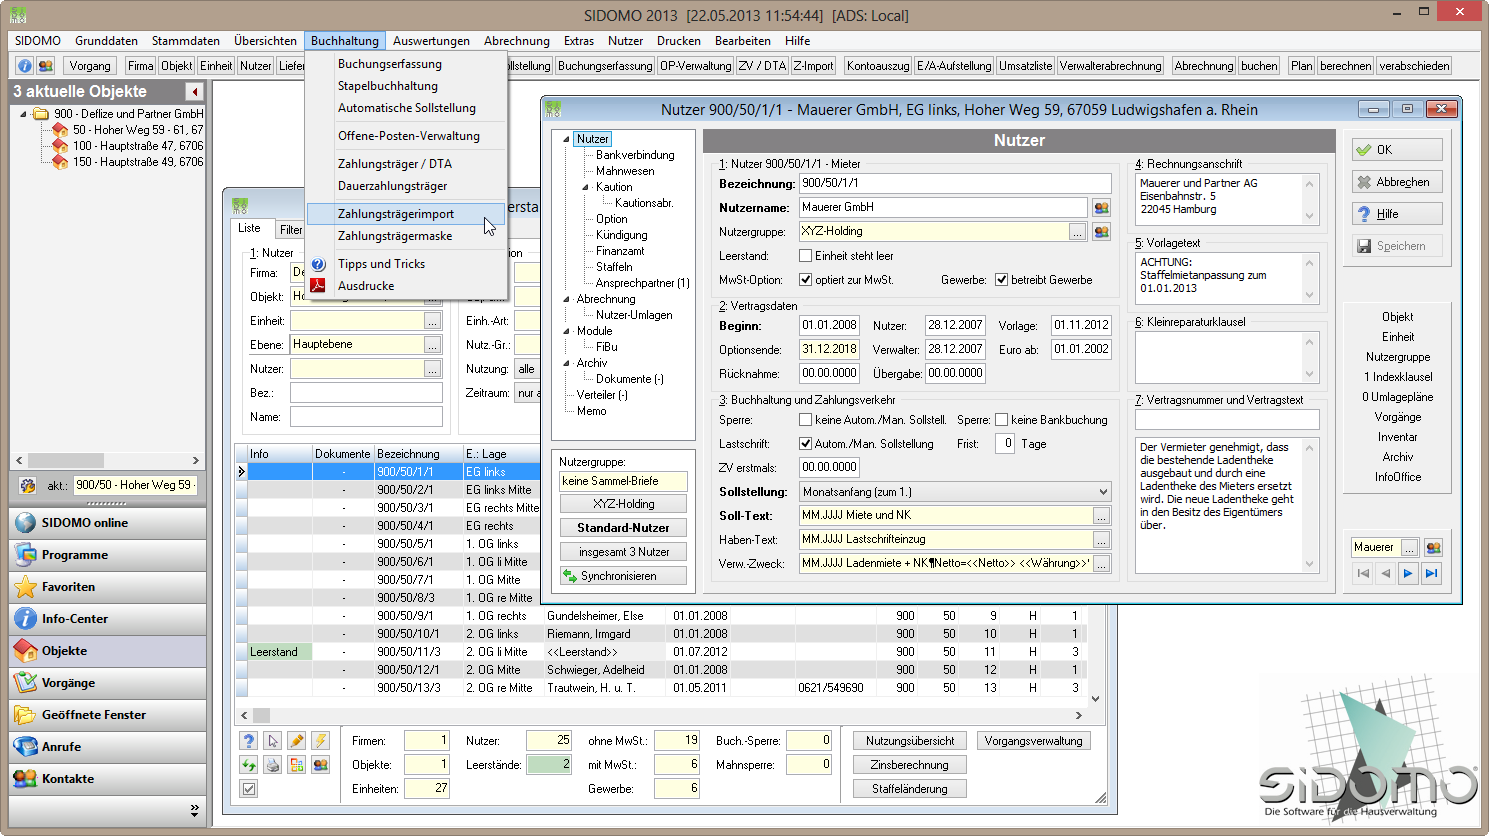This screenshot has width=1489, height=836.
Task: Open SIDOMO online in sidebar
Action: pyautogui.click(x=108, y=523)
